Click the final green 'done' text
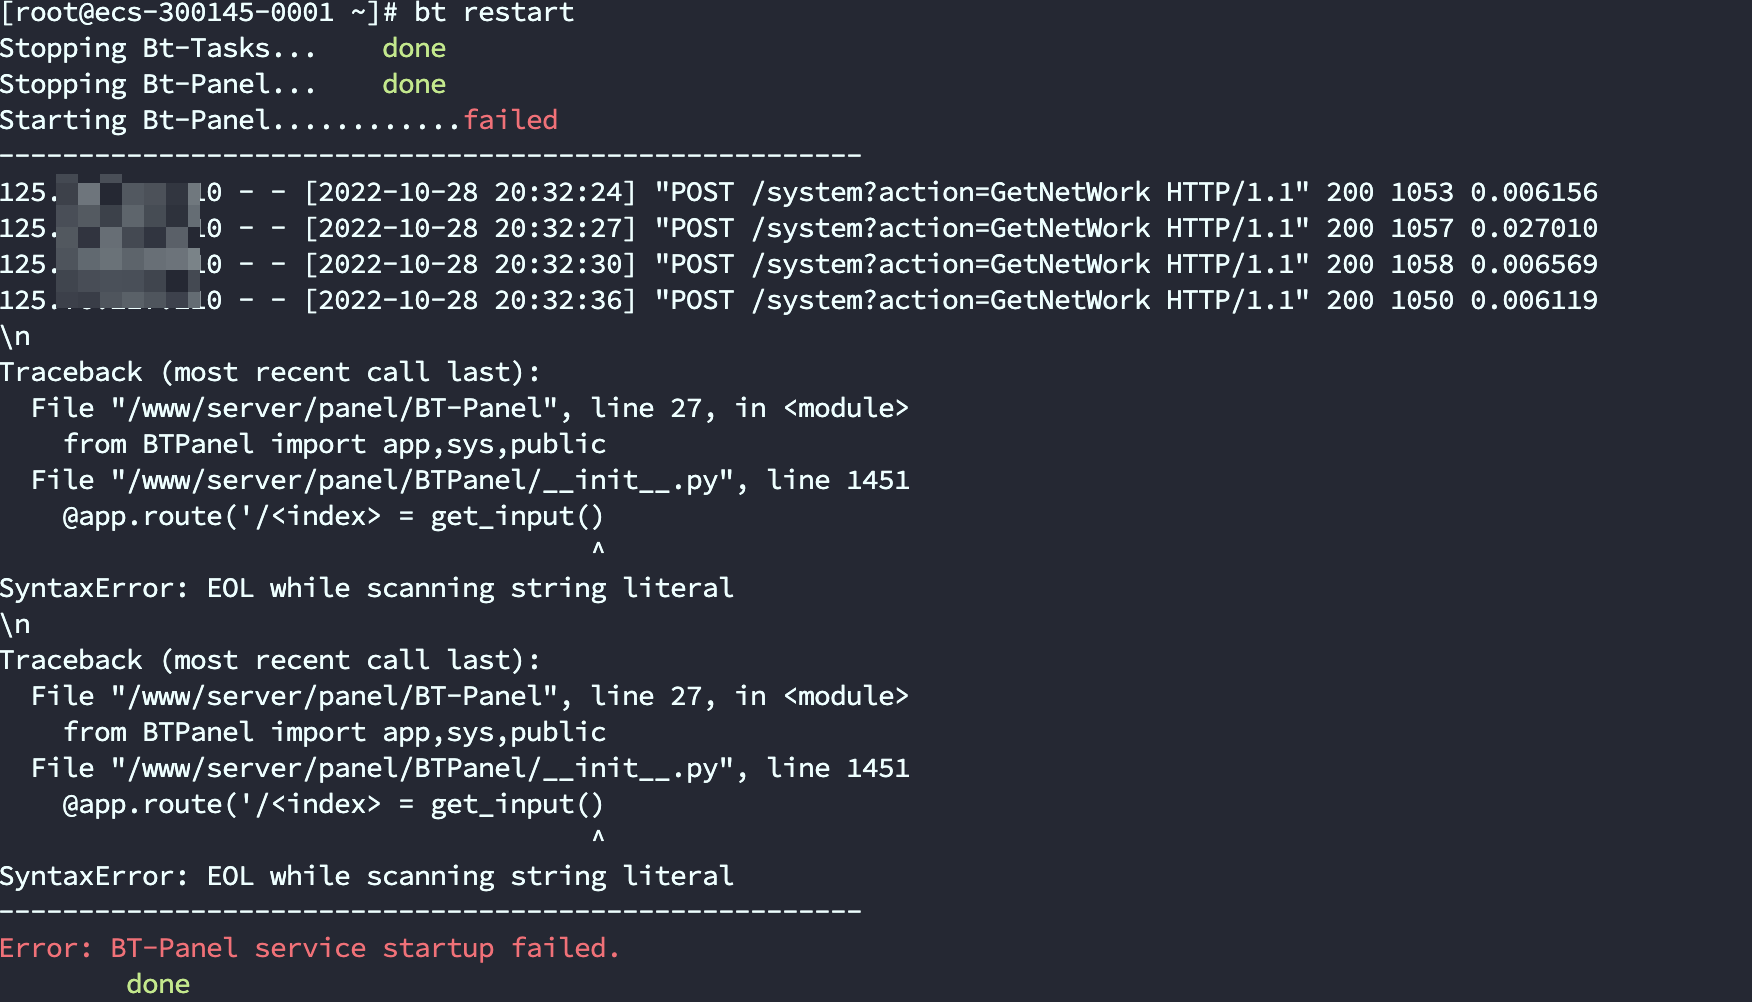 point(158,984)
